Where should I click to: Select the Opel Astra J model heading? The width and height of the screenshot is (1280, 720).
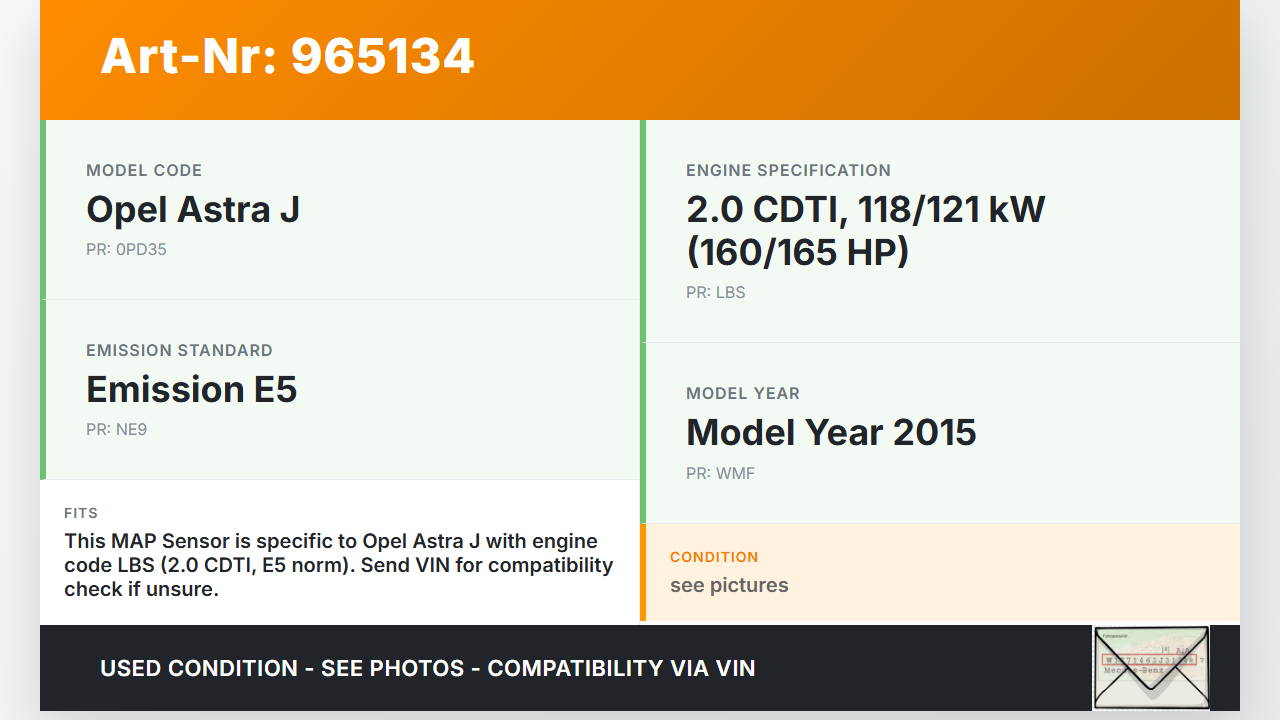(193, 210)
